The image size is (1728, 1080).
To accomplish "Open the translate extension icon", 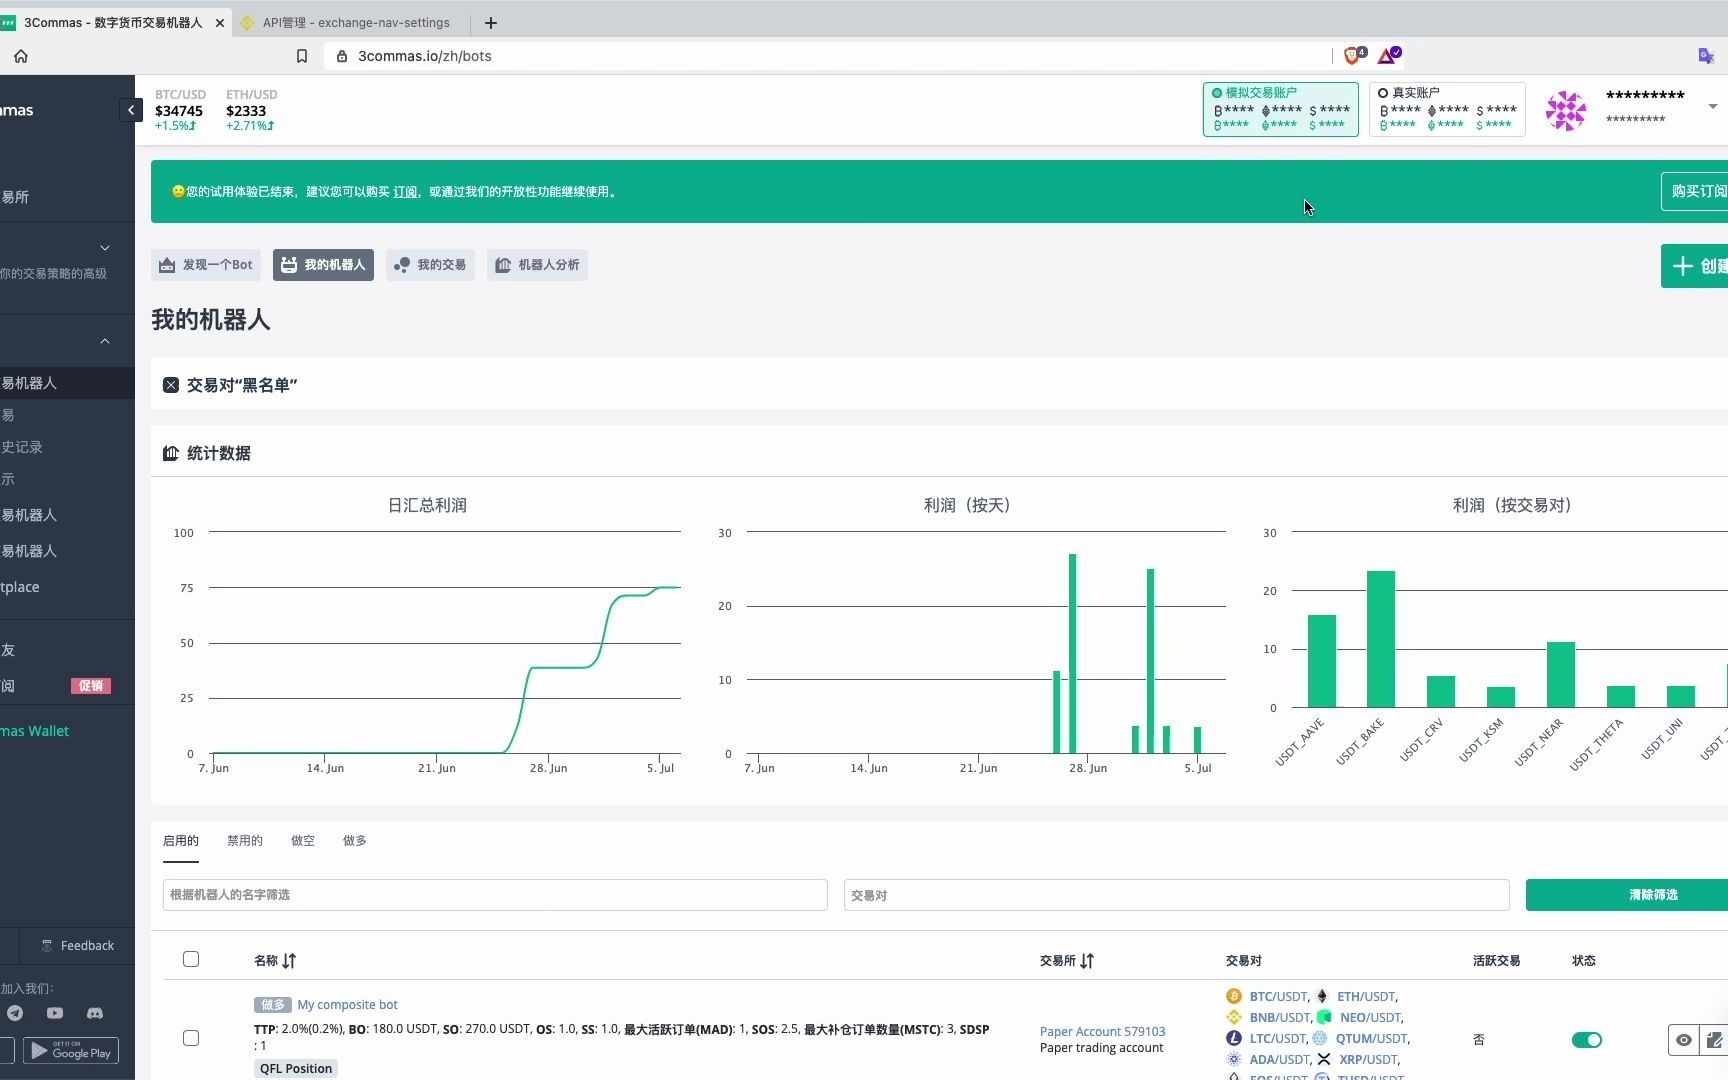I will (1706, 56).
